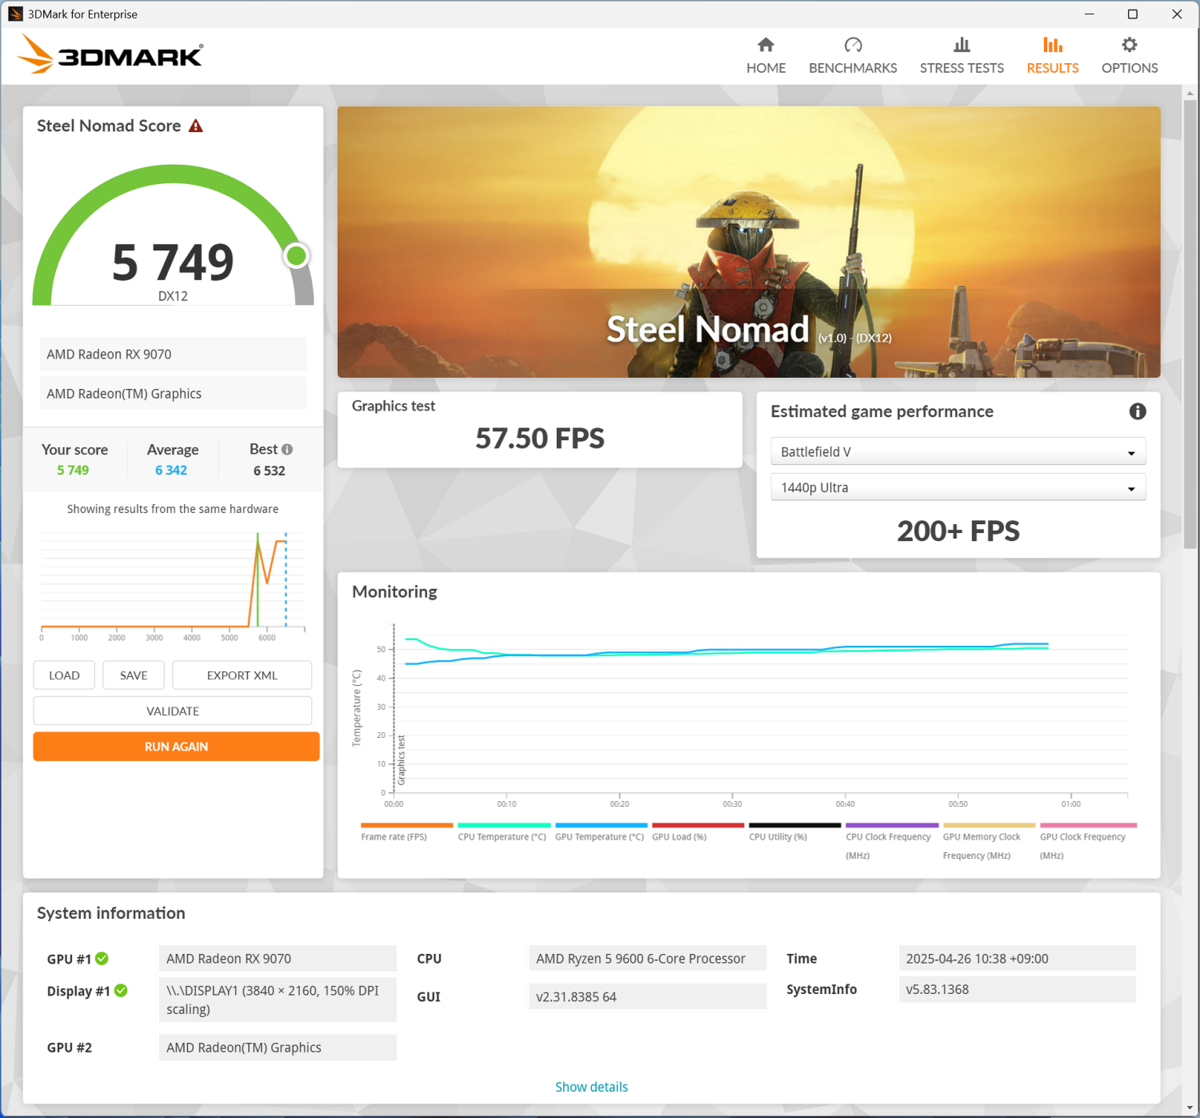Click the LOAD button
The height and width of the screenshot is (1118, 1200).
pos(64,675)
